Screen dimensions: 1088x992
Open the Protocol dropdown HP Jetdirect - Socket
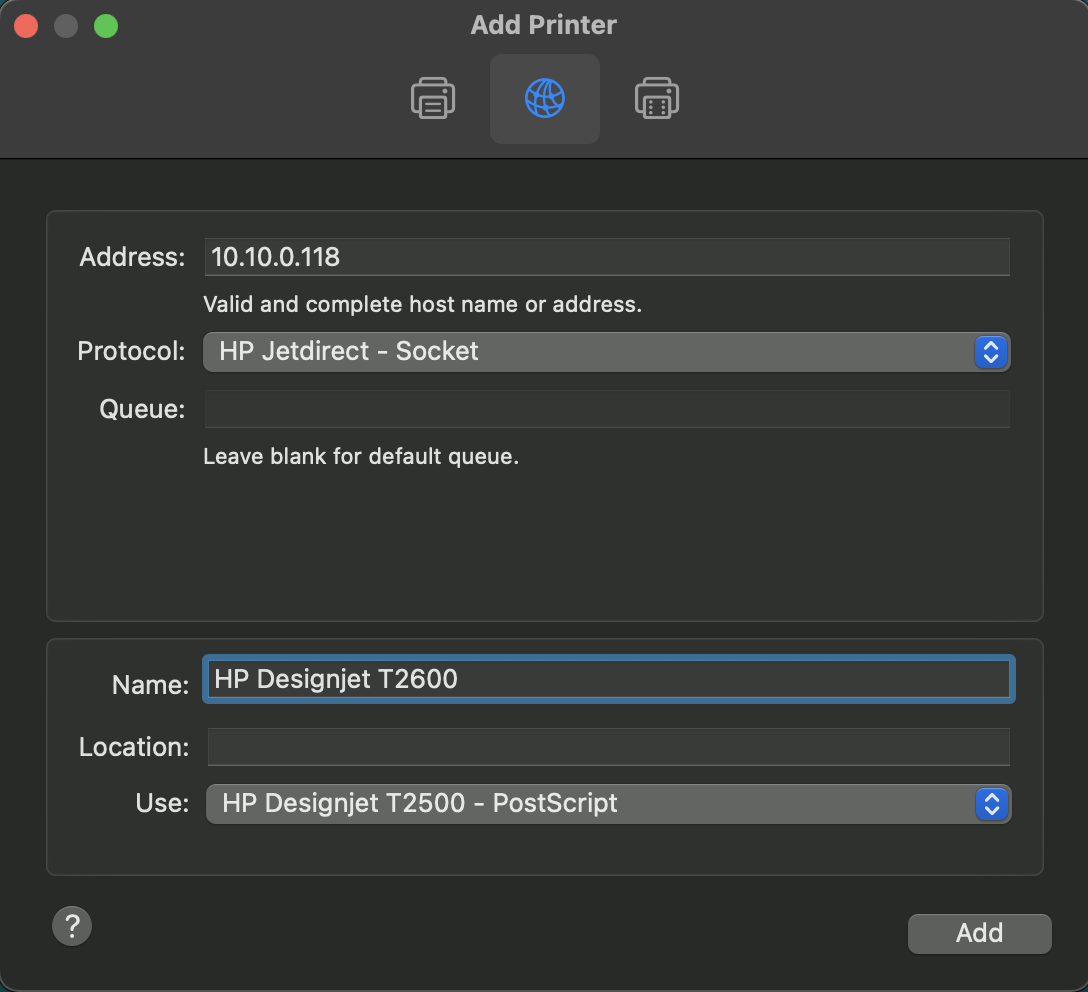pyautogui.click(x=606, y=352)
